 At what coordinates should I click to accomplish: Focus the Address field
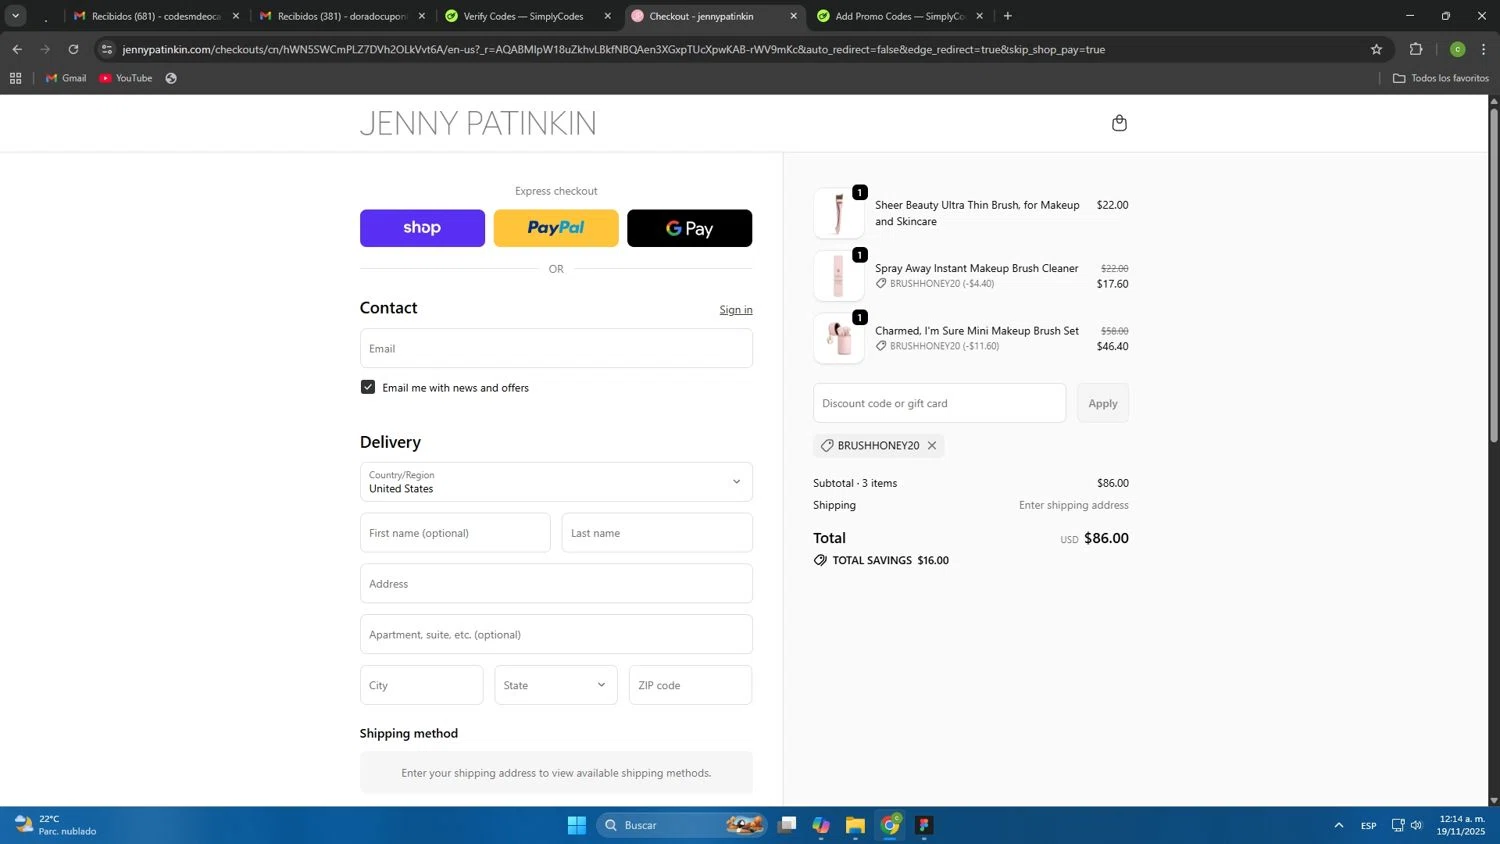(x=556, y=584)
